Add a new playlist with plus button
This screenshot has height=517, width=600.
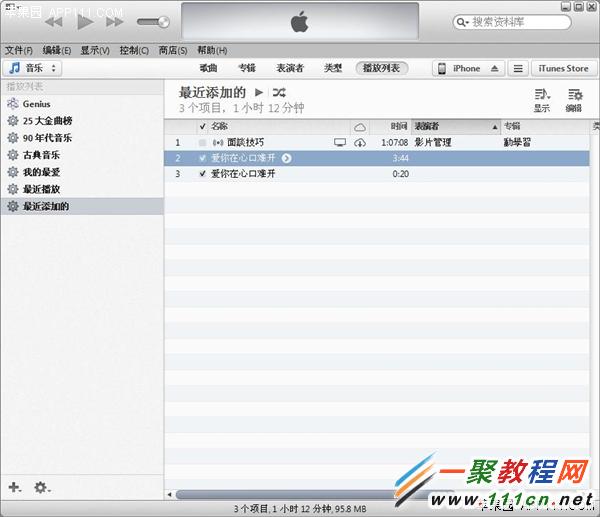15,488
